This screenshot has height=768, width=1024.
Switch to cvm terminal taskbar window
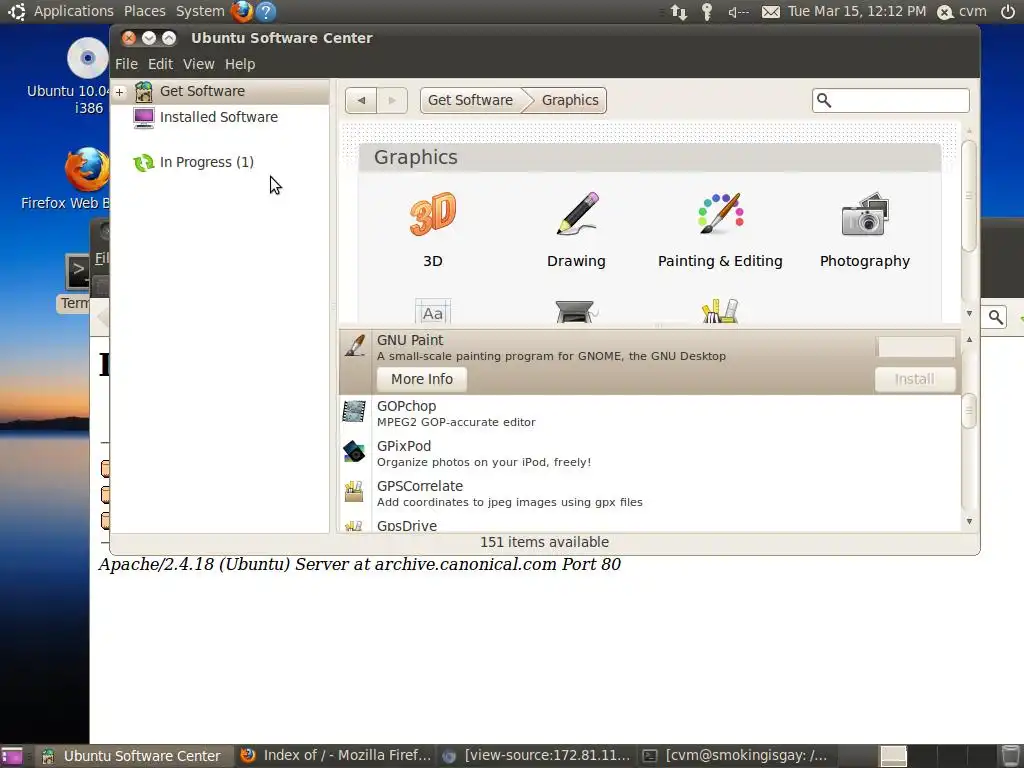tap(737, 756)
